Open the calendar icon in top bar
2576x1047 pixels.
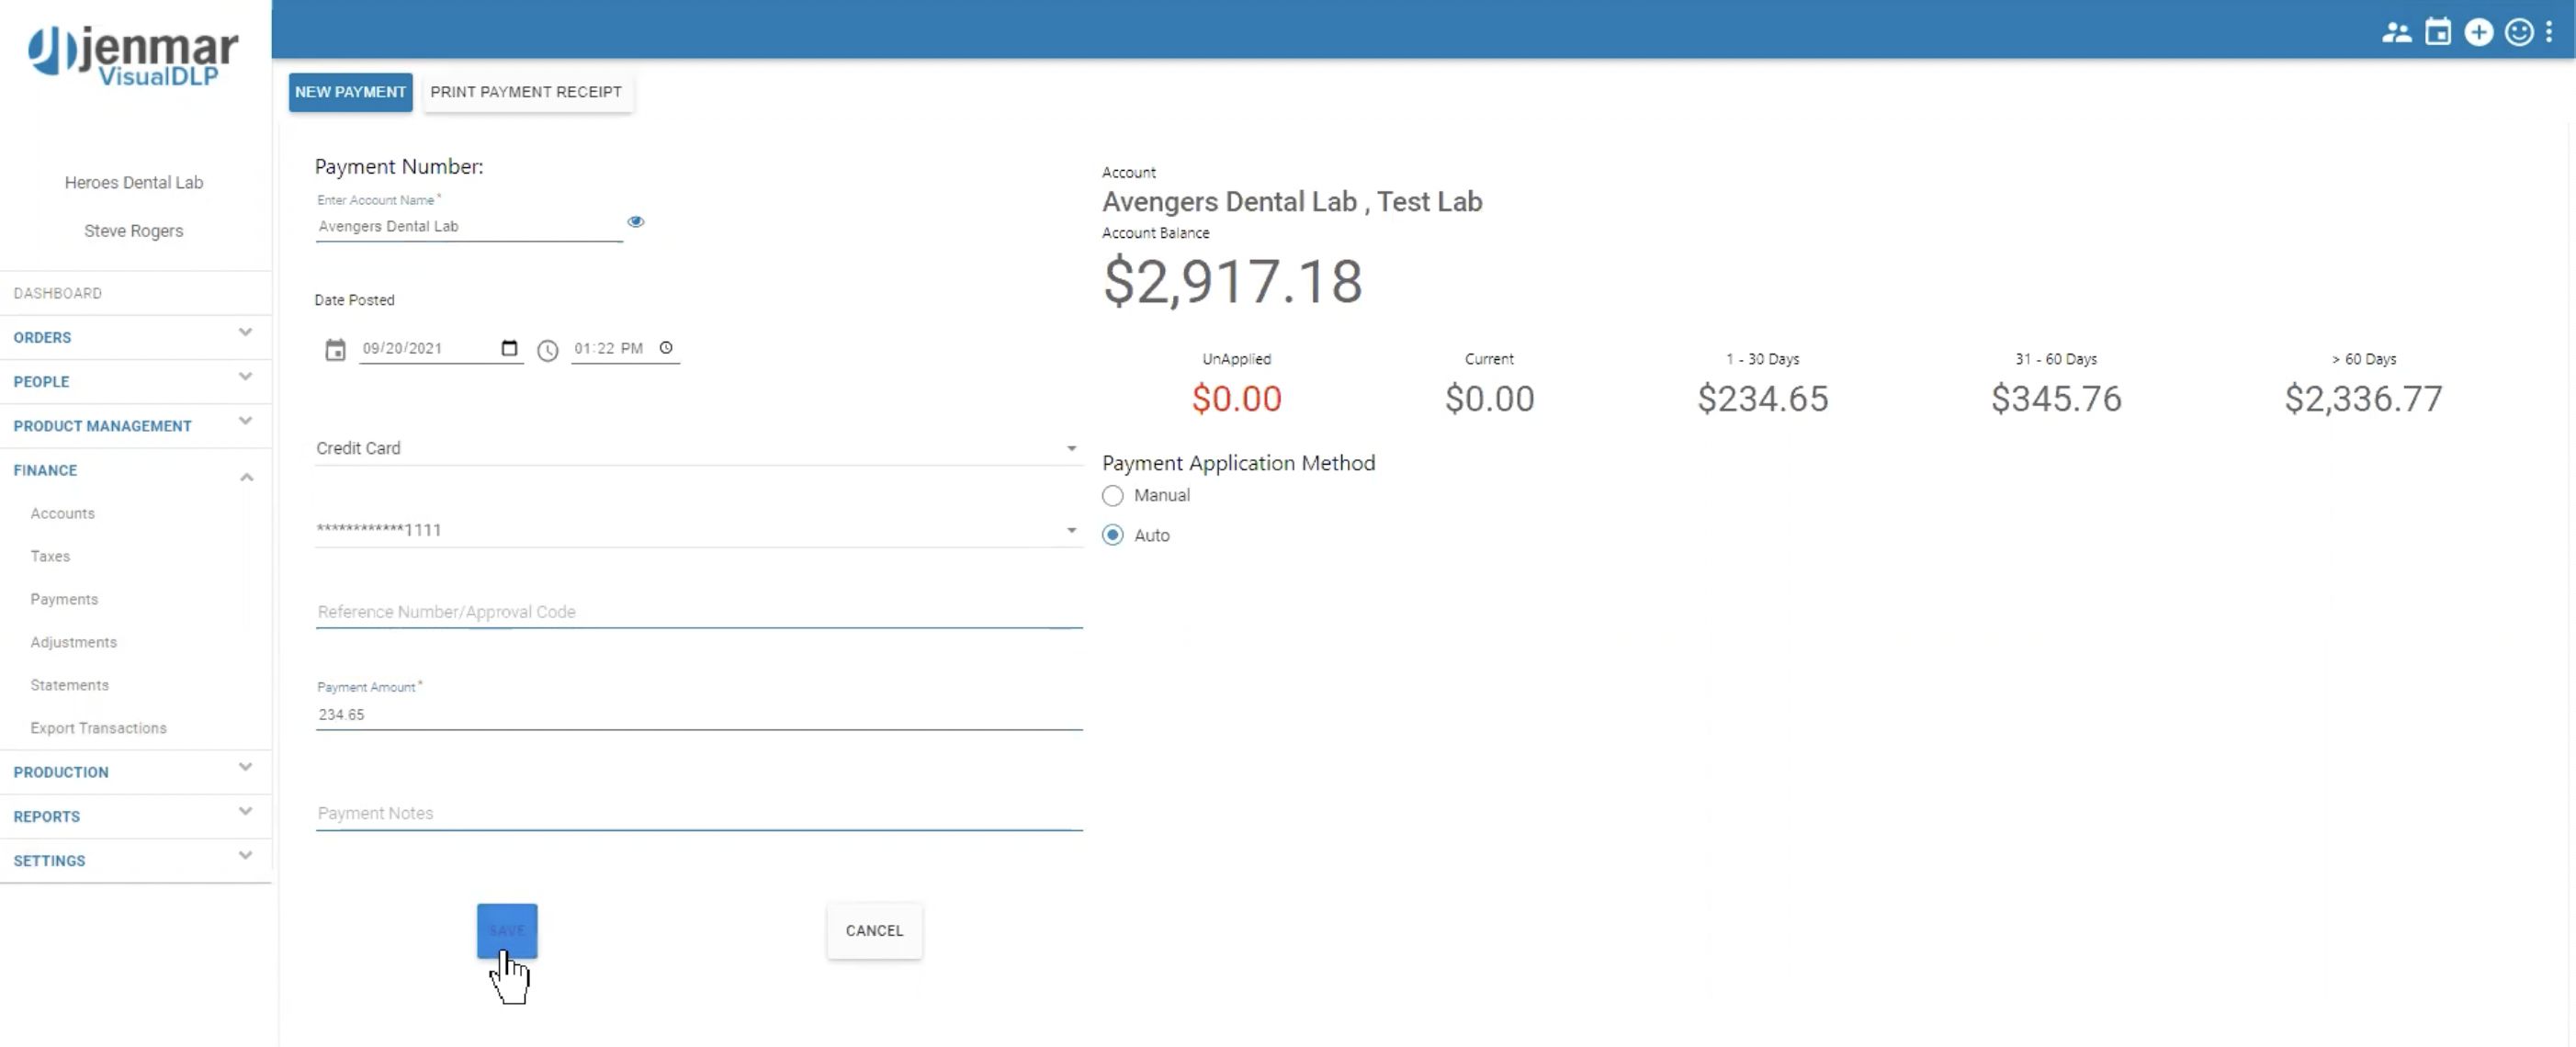(x=2438, y=33)
